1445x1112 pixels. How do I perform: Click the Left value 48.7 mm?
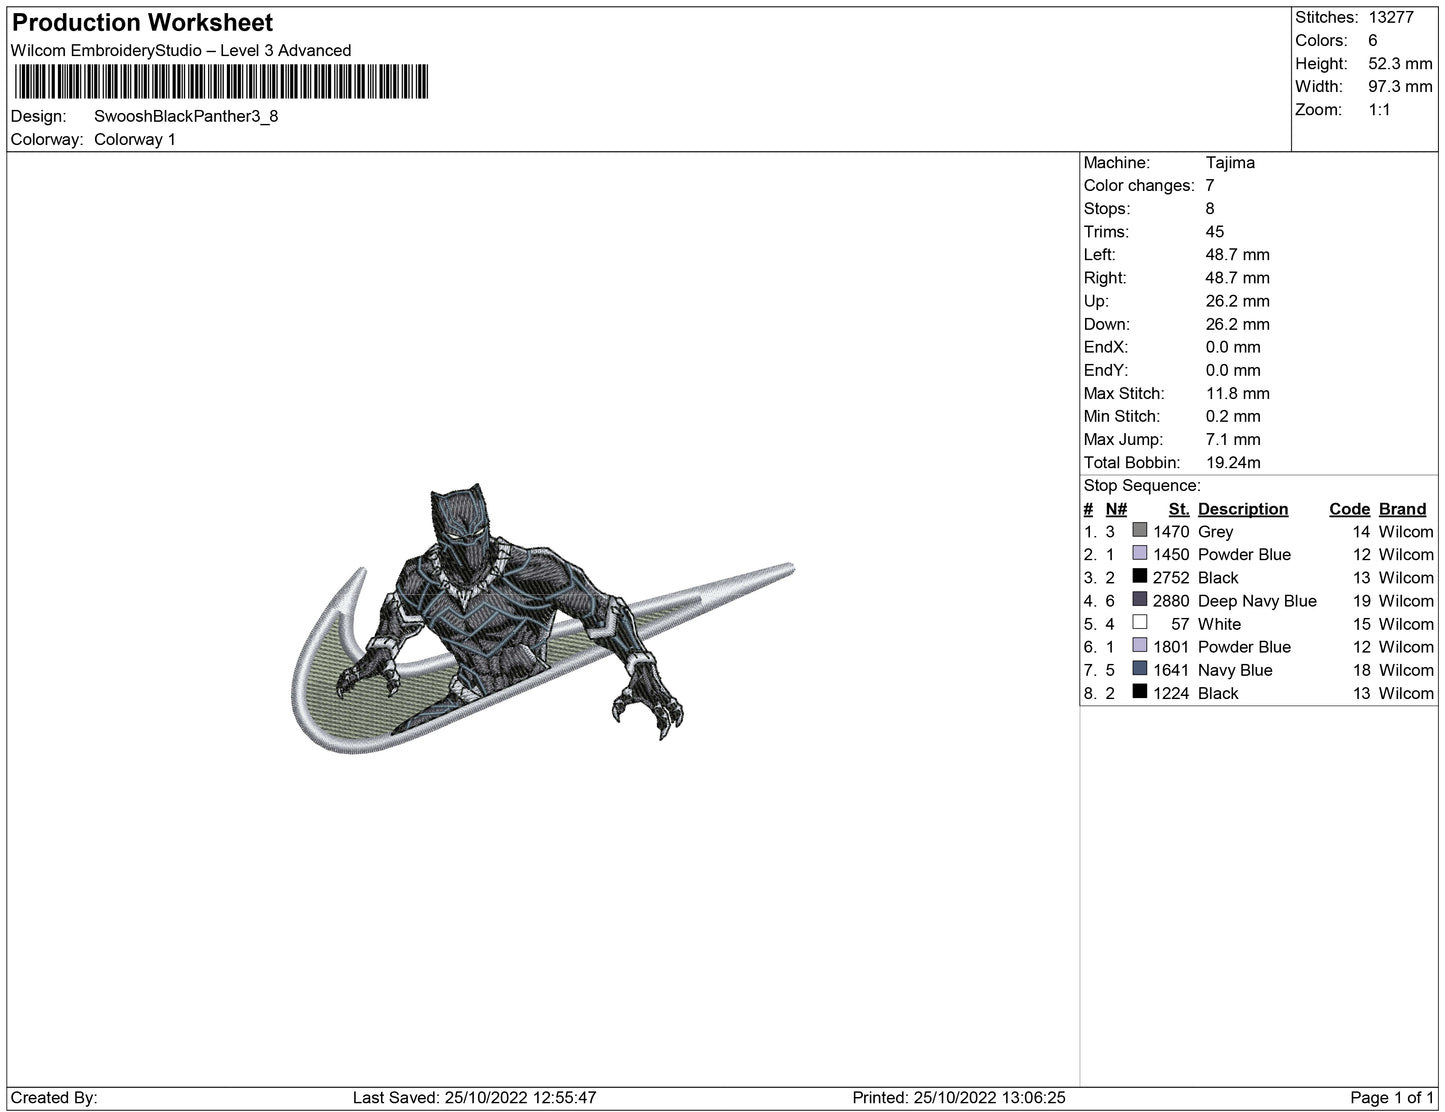tap(1238, 254)
